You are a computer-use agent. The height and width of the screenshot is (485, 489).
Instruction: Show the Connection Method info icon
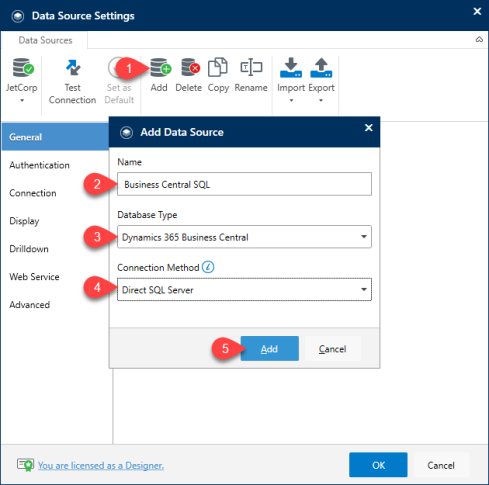pyautogui.click(x=208, y=267)
